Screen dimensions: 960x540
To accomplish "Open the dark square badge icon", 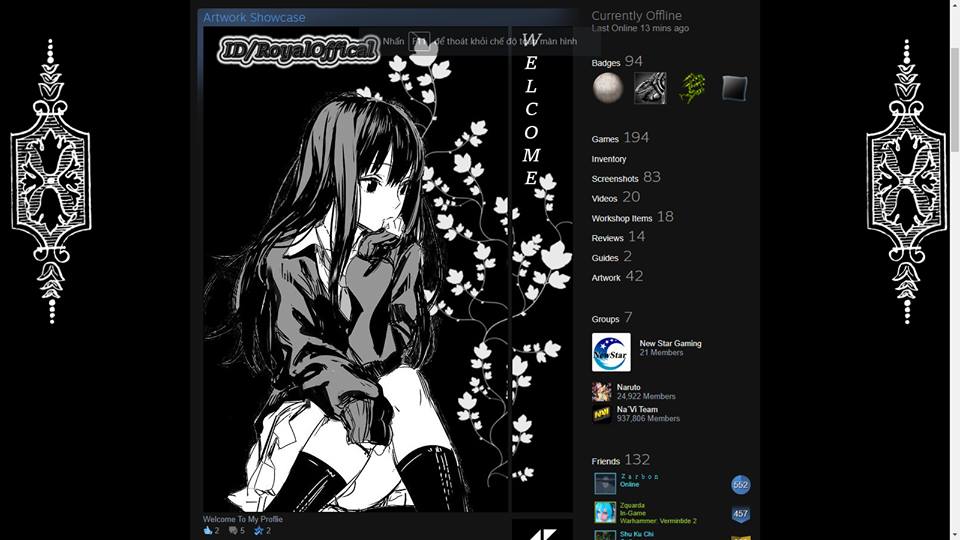I will 734,88.
